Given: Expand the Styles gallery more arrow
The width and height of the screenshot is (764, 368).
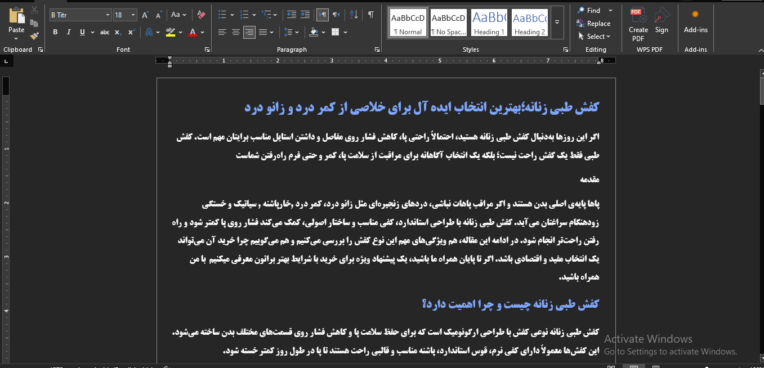Looking at the screenshot, I should tap(557, 22).
